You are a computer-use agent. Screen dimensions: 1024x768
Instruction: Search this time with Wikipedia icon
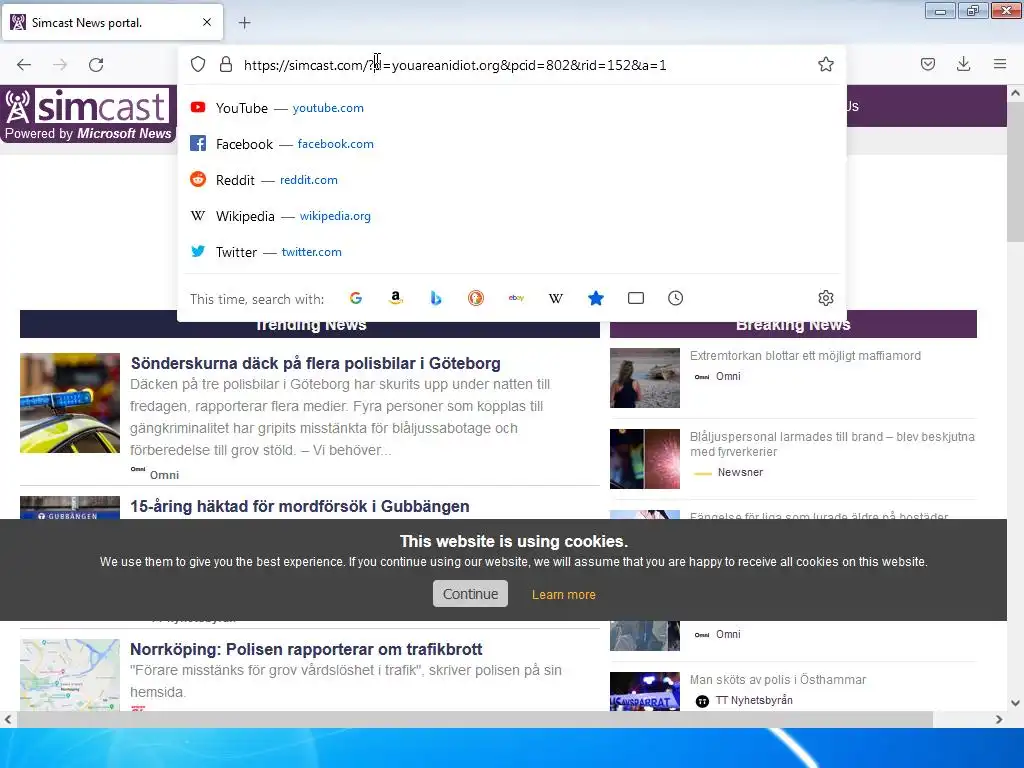[x=556, y=298]
